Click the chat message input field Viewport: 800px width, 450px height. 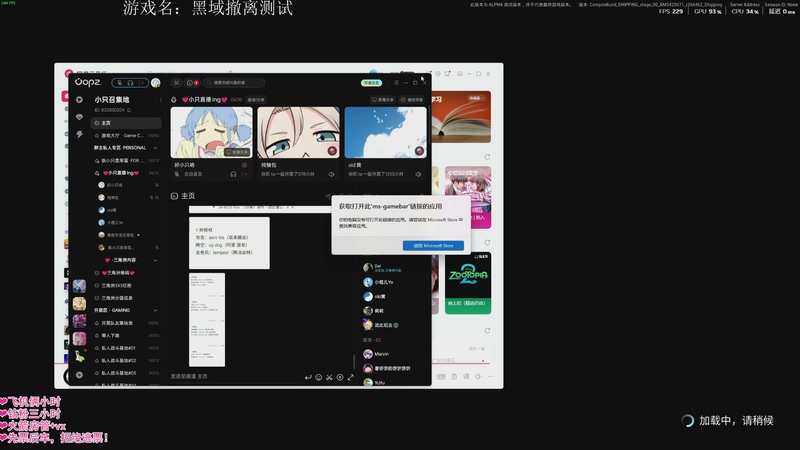235,377
